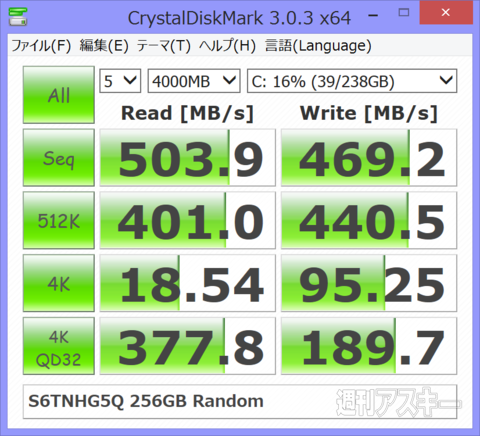Click the 4K QD32 write result 189.7
Image resolution: width=480 pixels, height=436 pixels.
(x=369, y=346)
